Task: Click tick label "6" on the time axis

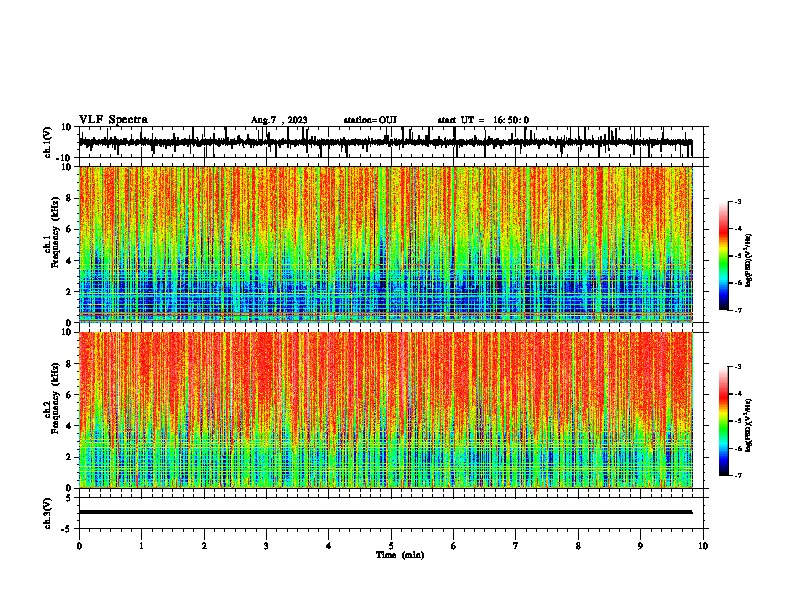Action: pyautogui.click(x=453, y=546)
